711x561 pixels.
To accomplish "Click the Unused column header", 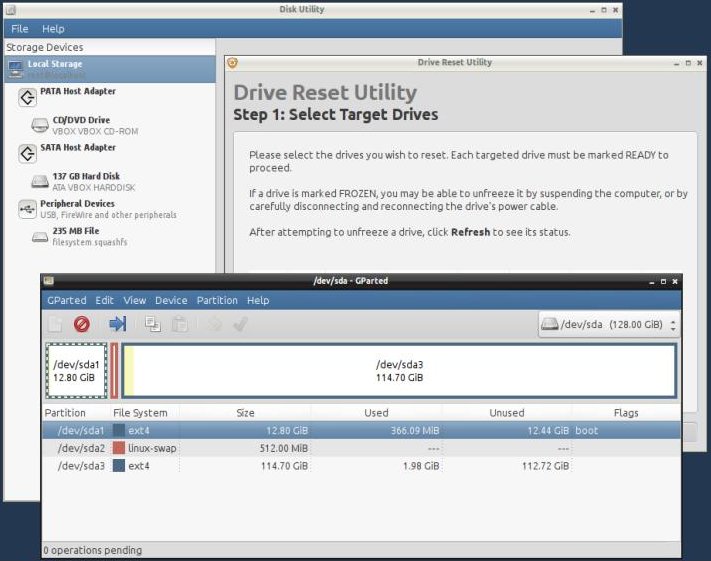I will 506,413.
